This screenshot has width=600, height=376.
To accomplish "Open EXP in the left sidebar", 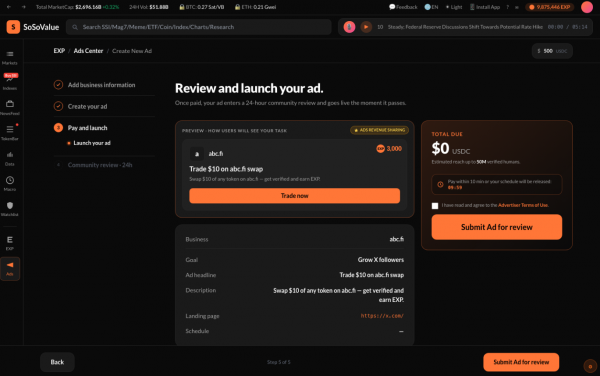I will coord(10,243).
